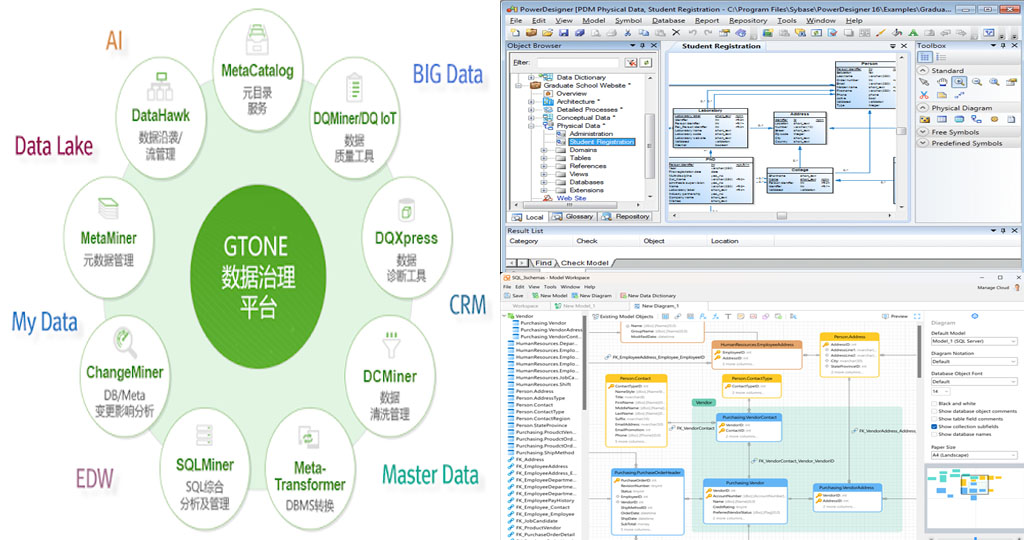1024x540 pixels.
Task: Click the Delete X icon in PowerDesigner toolbar
Action: coord(676,33)
